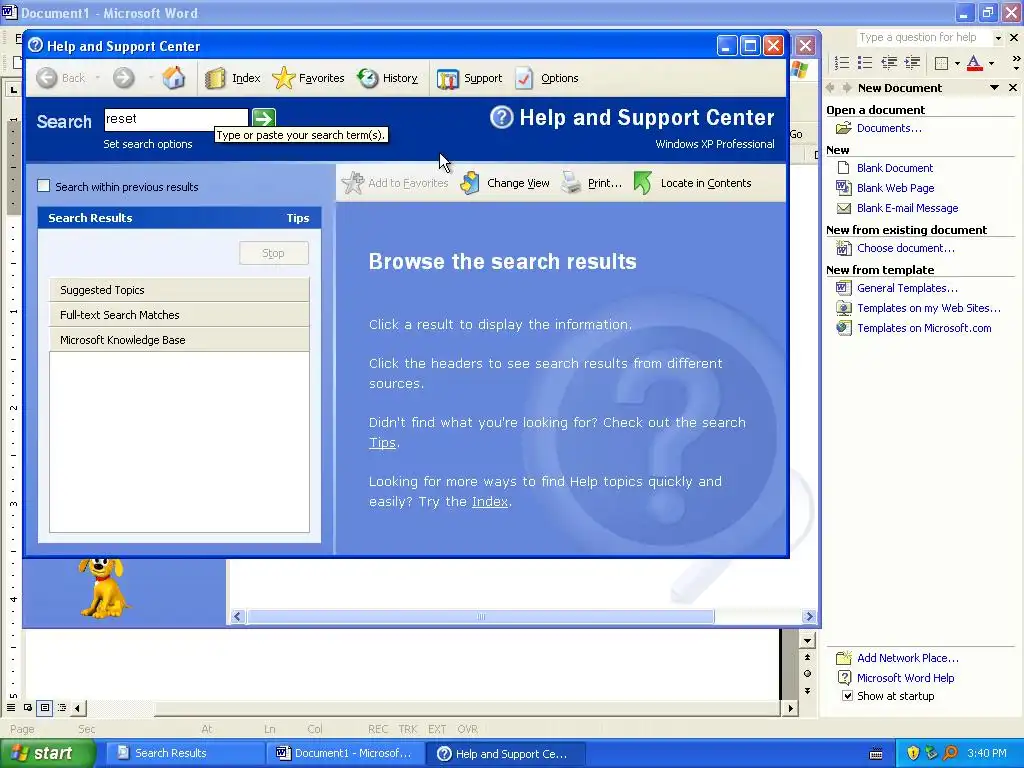
Task: Click Choose document... link
Action: click(905, 248)
